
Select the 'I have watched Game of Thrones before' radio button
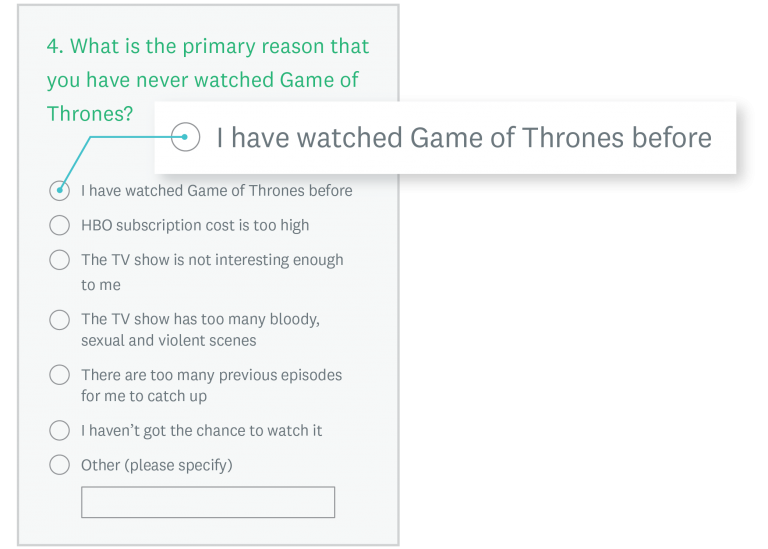(x=60, y=190)
